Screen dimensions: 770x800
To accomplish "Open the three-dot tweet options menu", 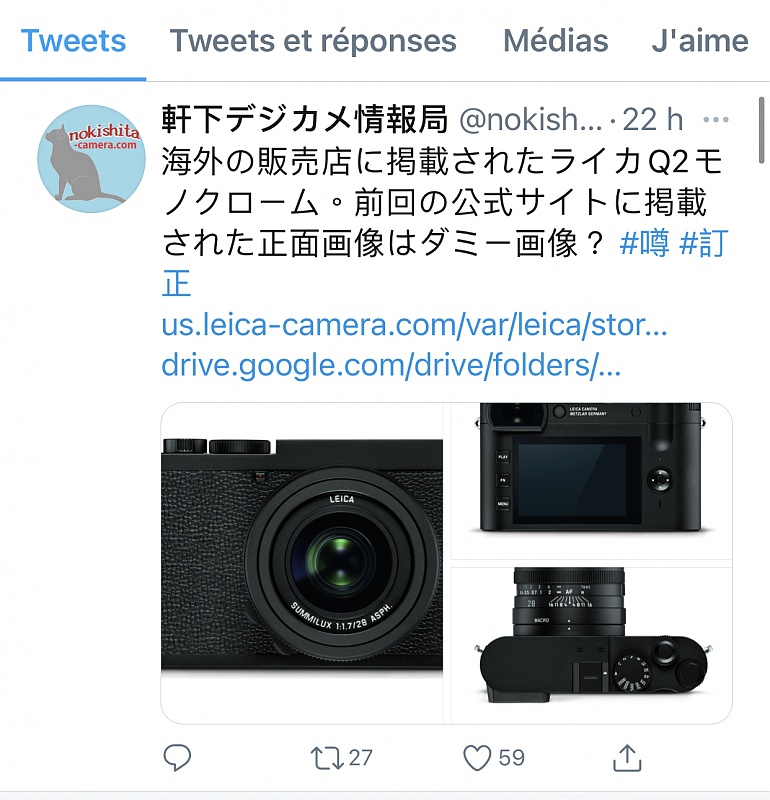I will click(716, 120).
